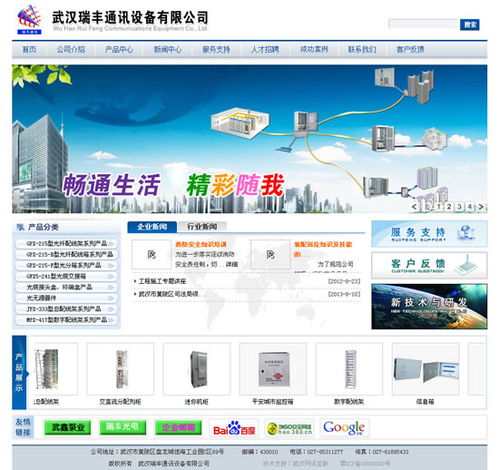Open 光无源器件 category
Viewport: 499px width, 470px height.
67,298
